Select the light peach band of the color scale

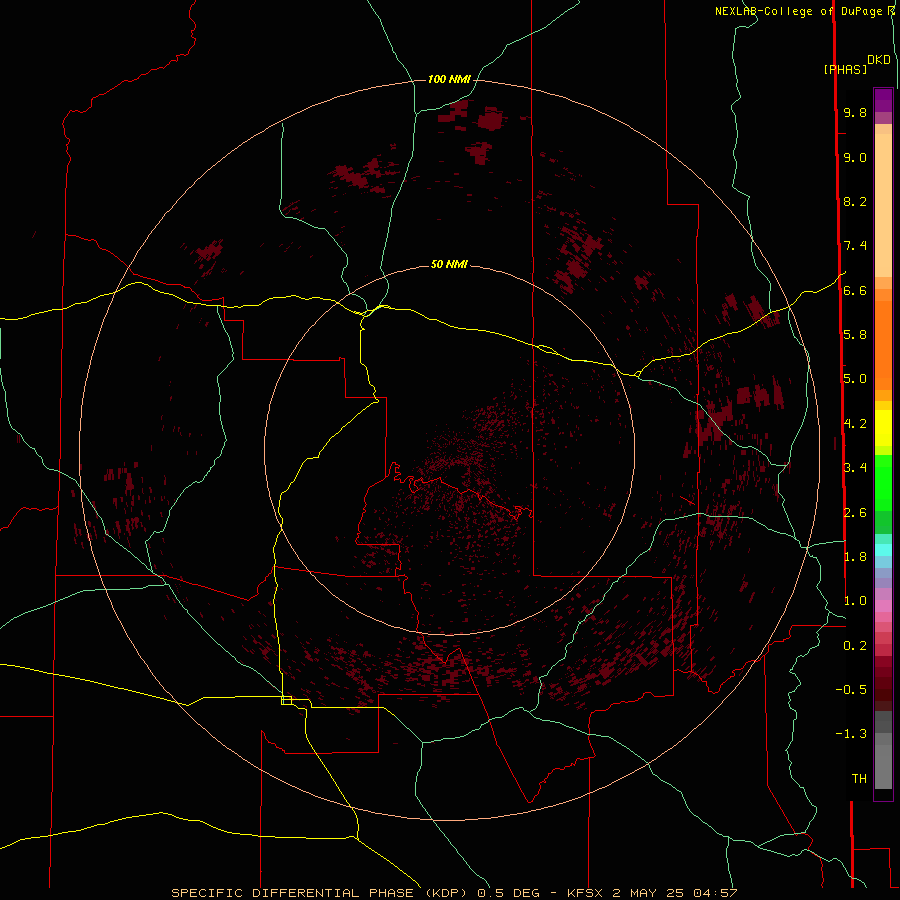pyautogui.click(x=883, y=205)
